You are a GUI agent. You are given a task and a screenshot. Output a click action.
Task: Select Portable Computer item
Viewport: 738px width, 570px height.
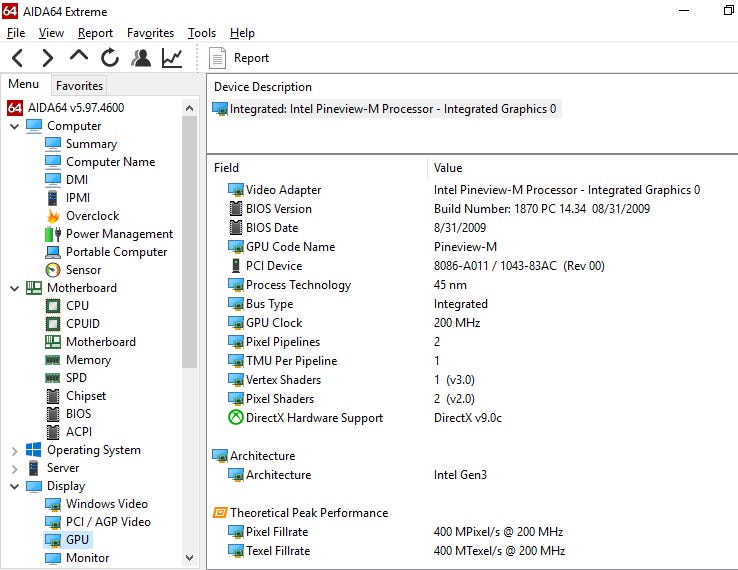(x=106, y=252)
